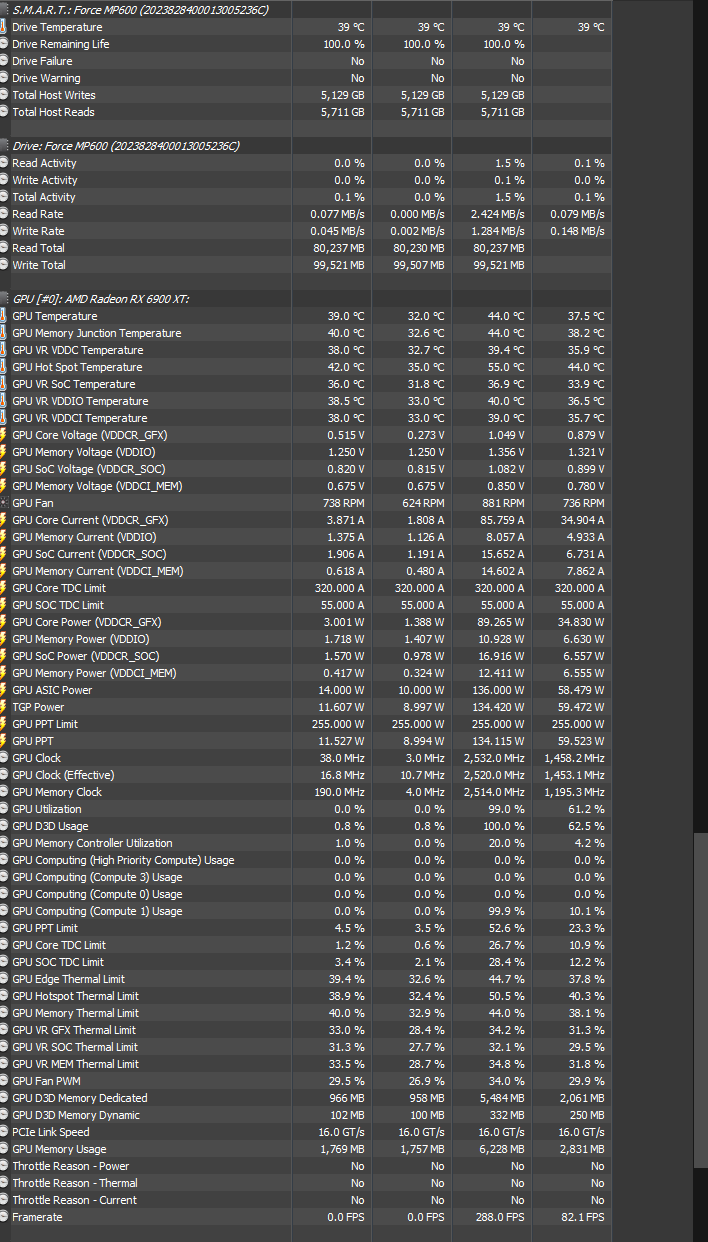708x1242 pixels.
Task: Select GPU Computing (High Priority Compute) Usage label
Action: pyautogui.click(x=123, y=860)
